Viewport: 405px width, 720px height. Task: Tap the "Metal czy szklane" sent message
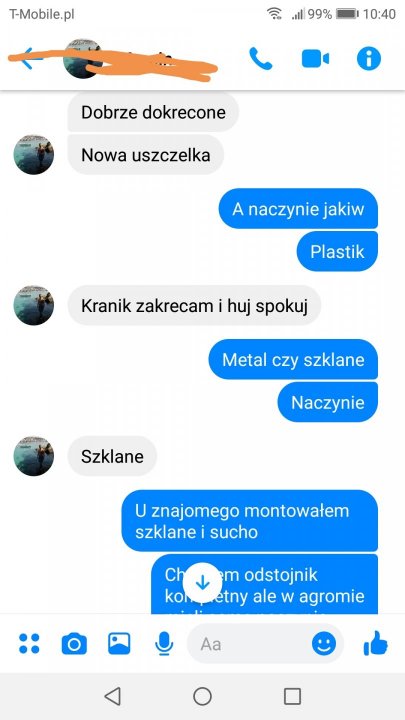[x=293, y=360]
